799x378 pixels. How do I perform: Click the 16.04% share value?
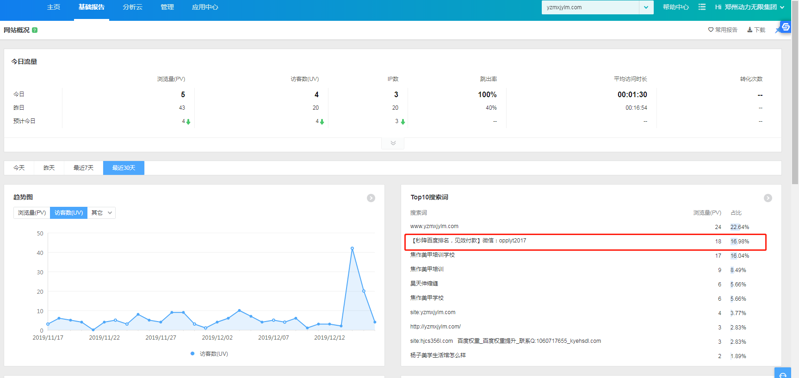[739, 256]
